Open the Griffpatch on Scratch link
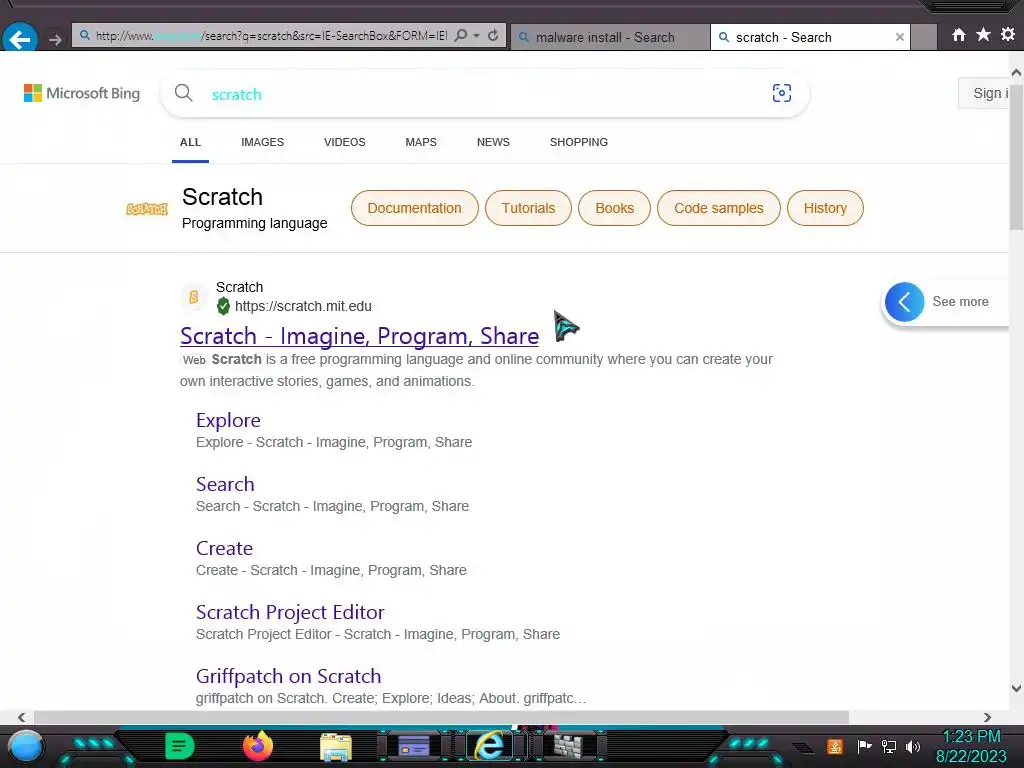Image resolution: width=1024 pixels, height=768 pixels. click(x=289, y=676)
